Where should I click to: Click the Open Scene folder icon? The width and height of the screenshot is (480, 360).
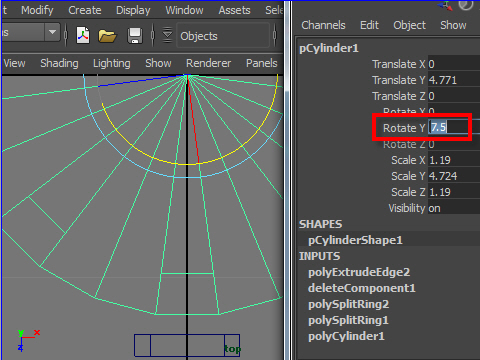(x=107, y=36)
